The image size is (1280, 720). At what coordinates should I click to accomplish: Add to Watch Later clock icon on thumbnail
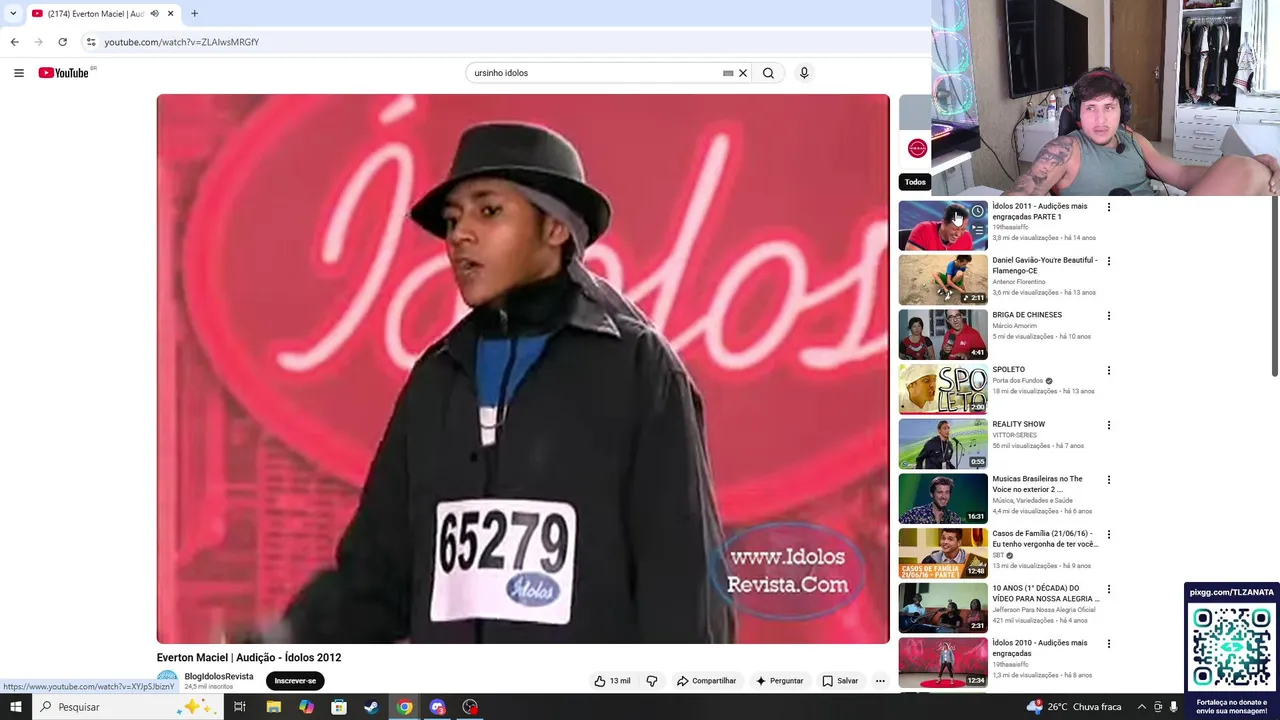pos(977,211)
